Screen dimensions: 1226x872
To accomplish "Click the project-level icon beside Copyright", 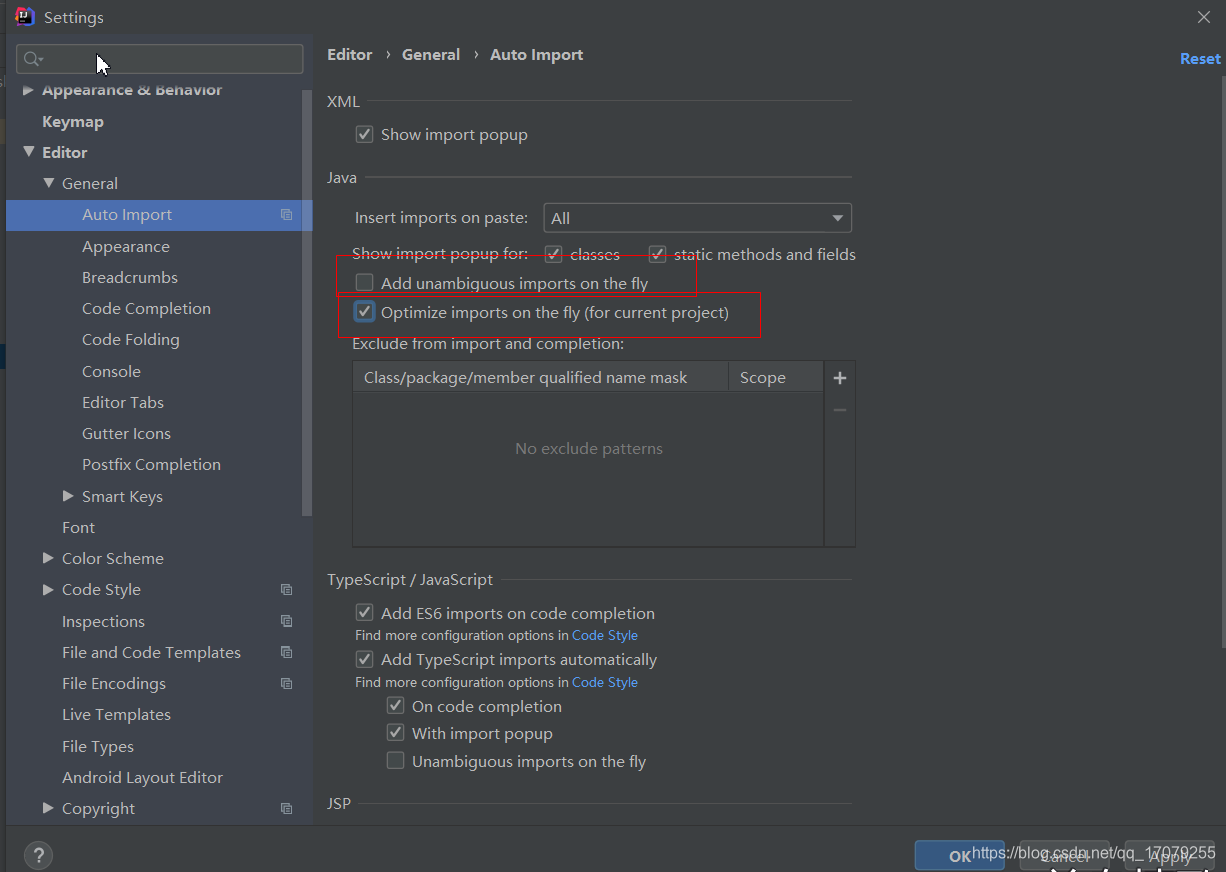I will (x=287, y=809).
